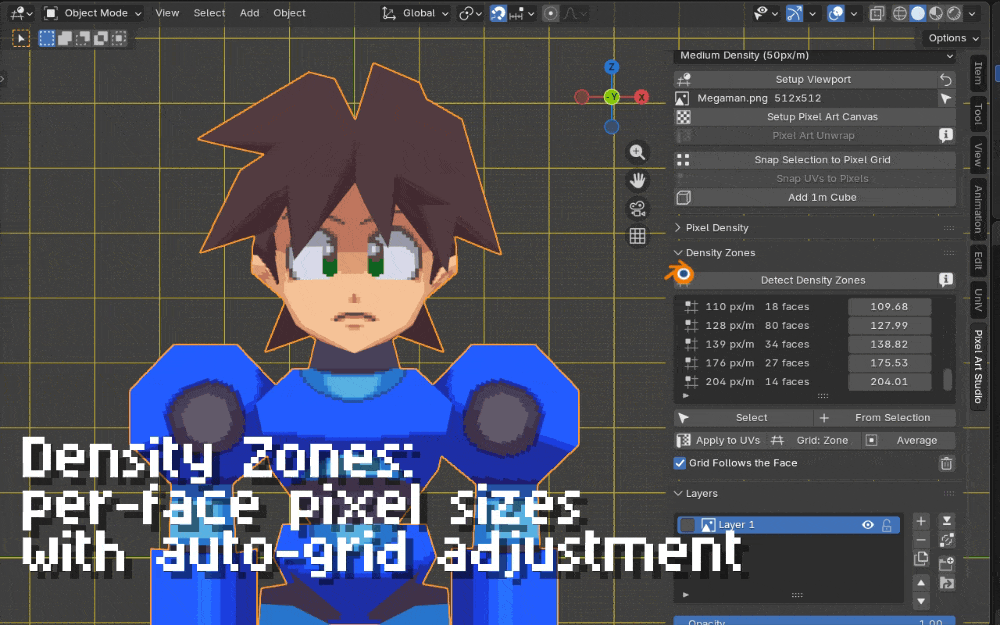This screenshot has width=1000, height=625.
Task: Open the View menu
Action: 167,13
